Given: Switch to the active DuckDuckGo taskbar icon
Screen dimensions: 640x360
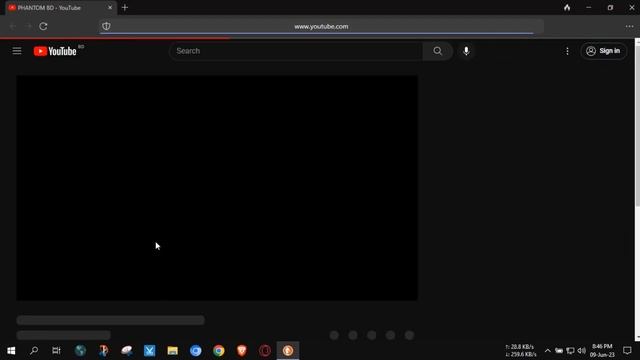Looking at the screenshot, I should pos(288,351).
